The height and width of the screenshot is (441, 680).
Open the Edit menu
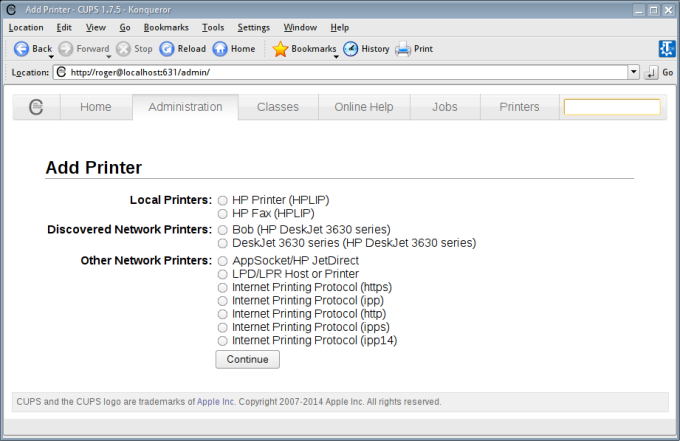coord(64,28)
